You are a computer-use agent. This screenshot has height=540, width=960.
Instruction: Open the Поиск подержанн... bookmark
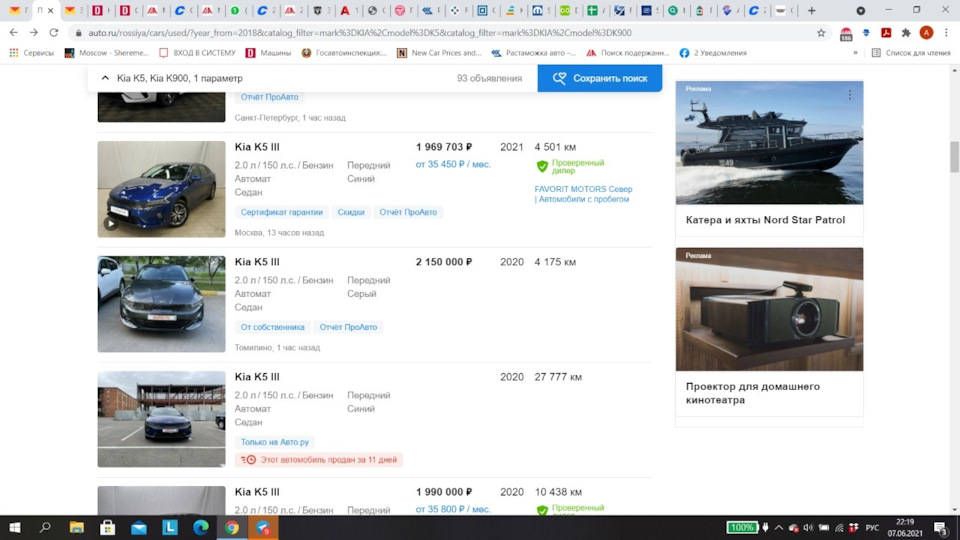click(x=626, y=53)
